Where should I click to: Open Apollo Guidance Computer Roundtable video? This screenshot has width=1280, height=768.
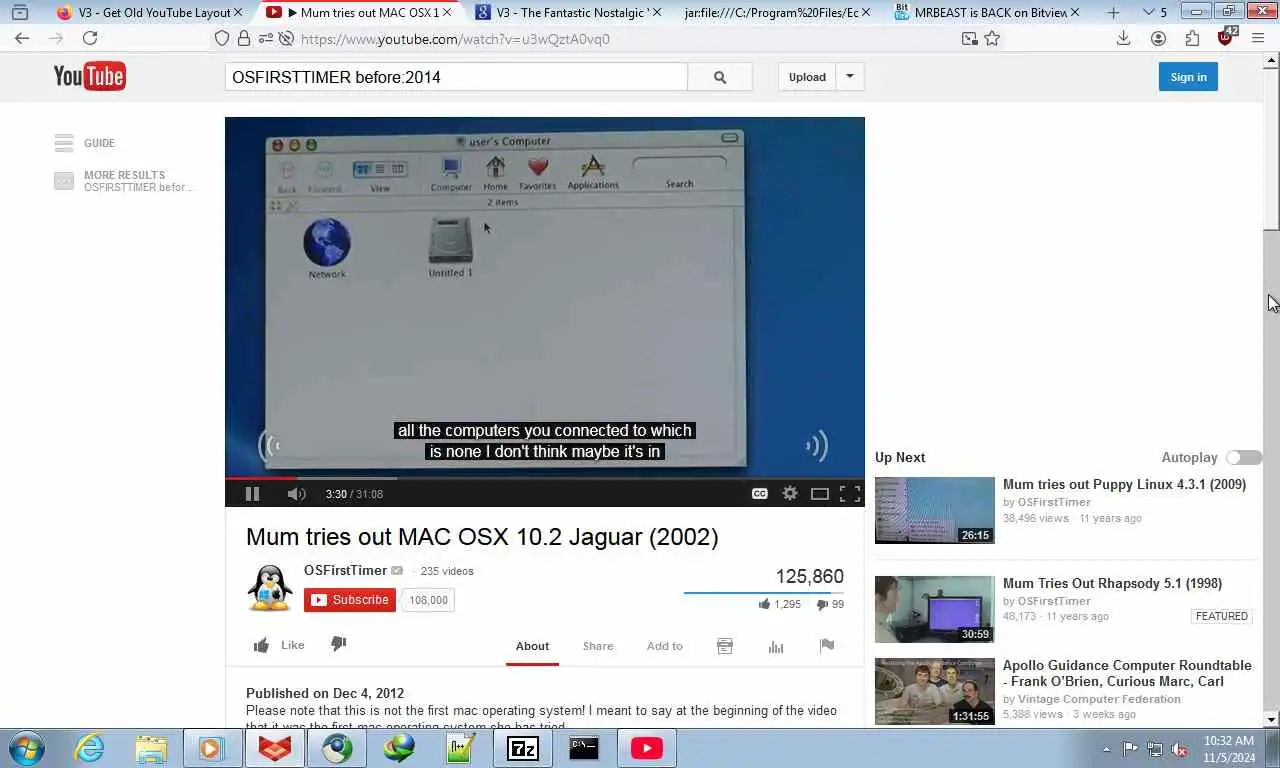(x=1127, y=673)
